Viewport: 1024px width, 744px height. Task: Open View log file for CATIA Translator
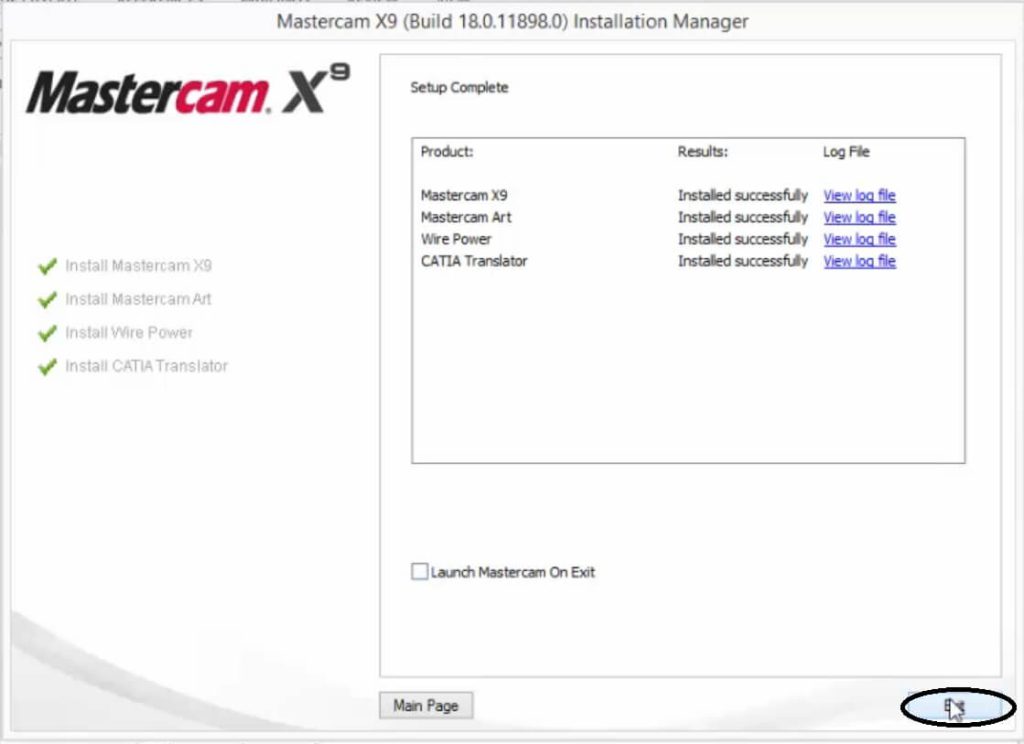pos(859,261)
